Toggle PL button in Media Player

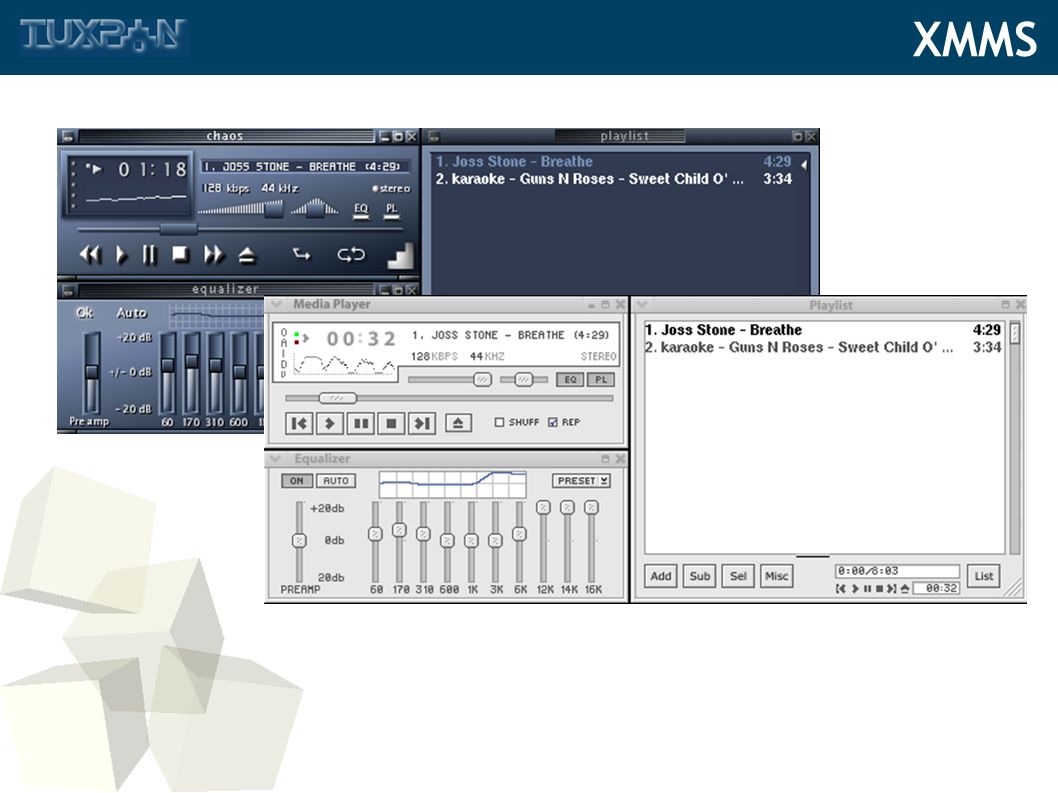coord(601,379)
